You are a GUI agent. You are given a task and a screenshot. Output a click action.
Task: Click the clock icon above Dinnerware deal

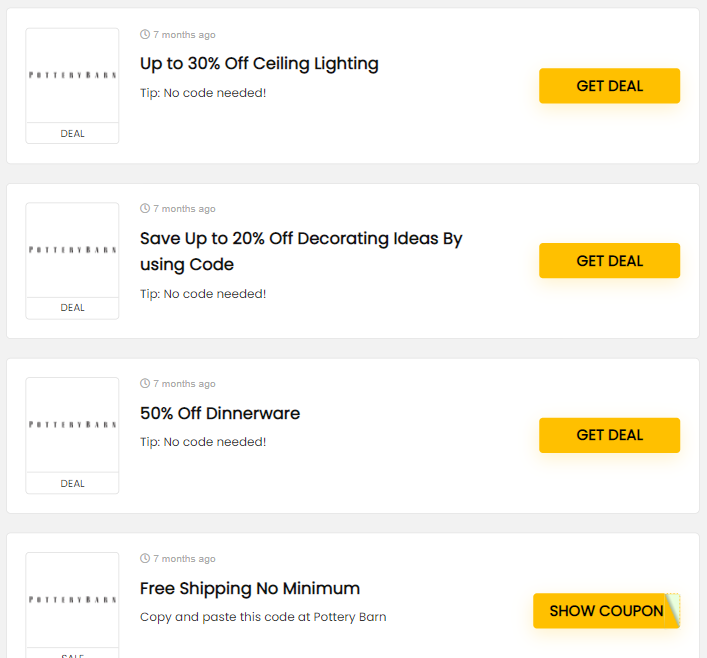click(145, 384)
